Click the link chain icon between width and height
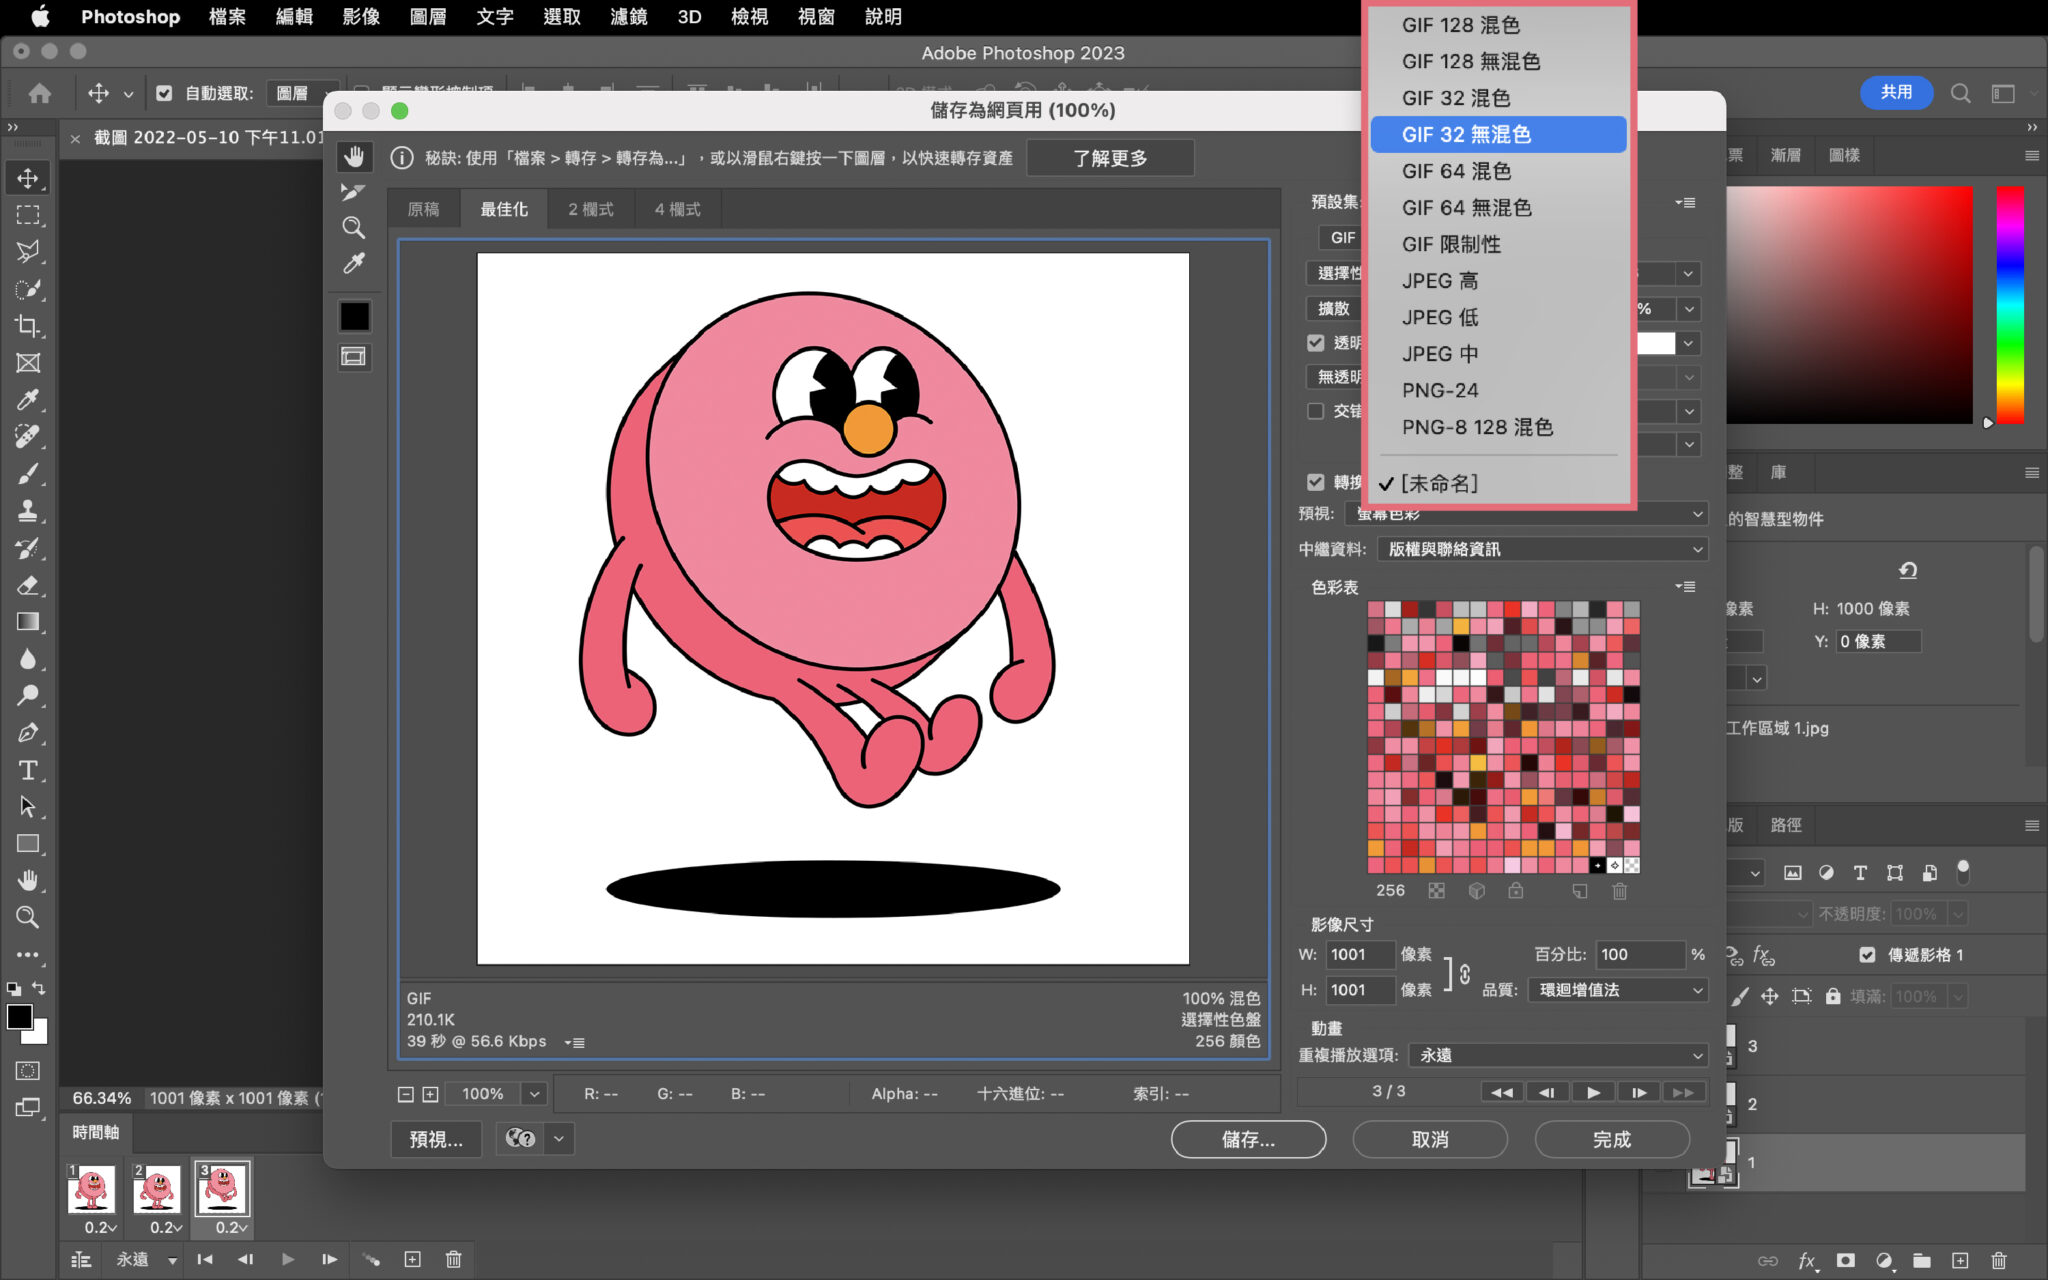 1465,973
